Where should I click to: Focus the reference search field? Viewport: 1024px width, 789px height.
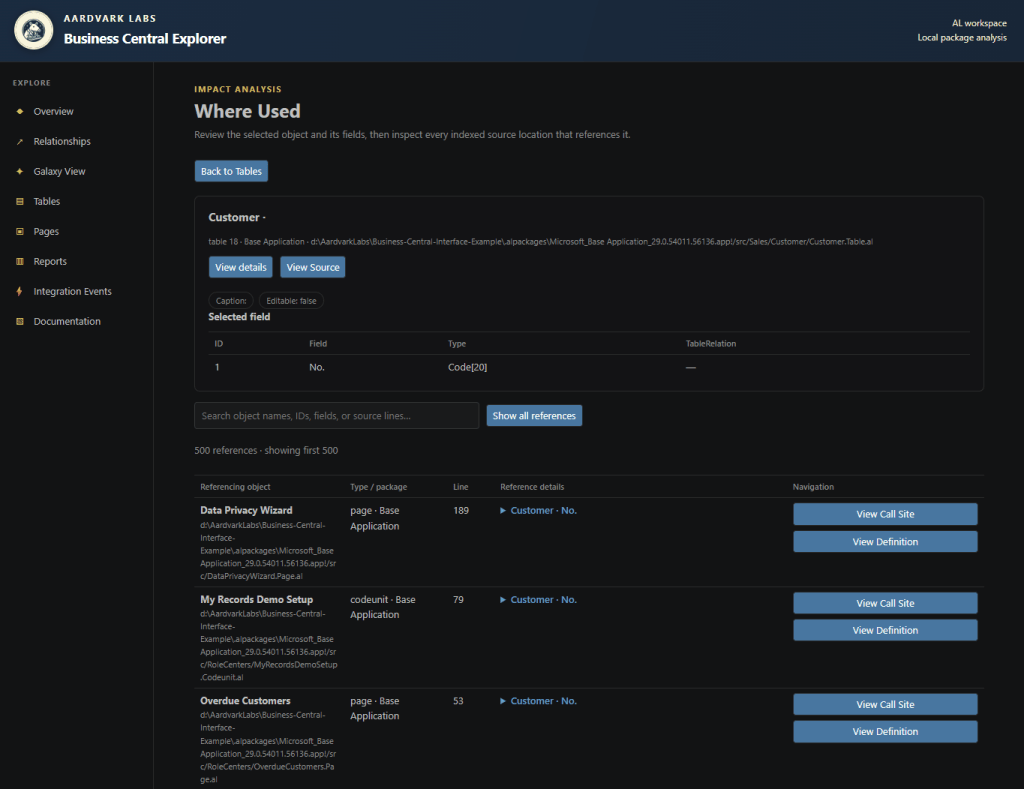click(336, 416)
